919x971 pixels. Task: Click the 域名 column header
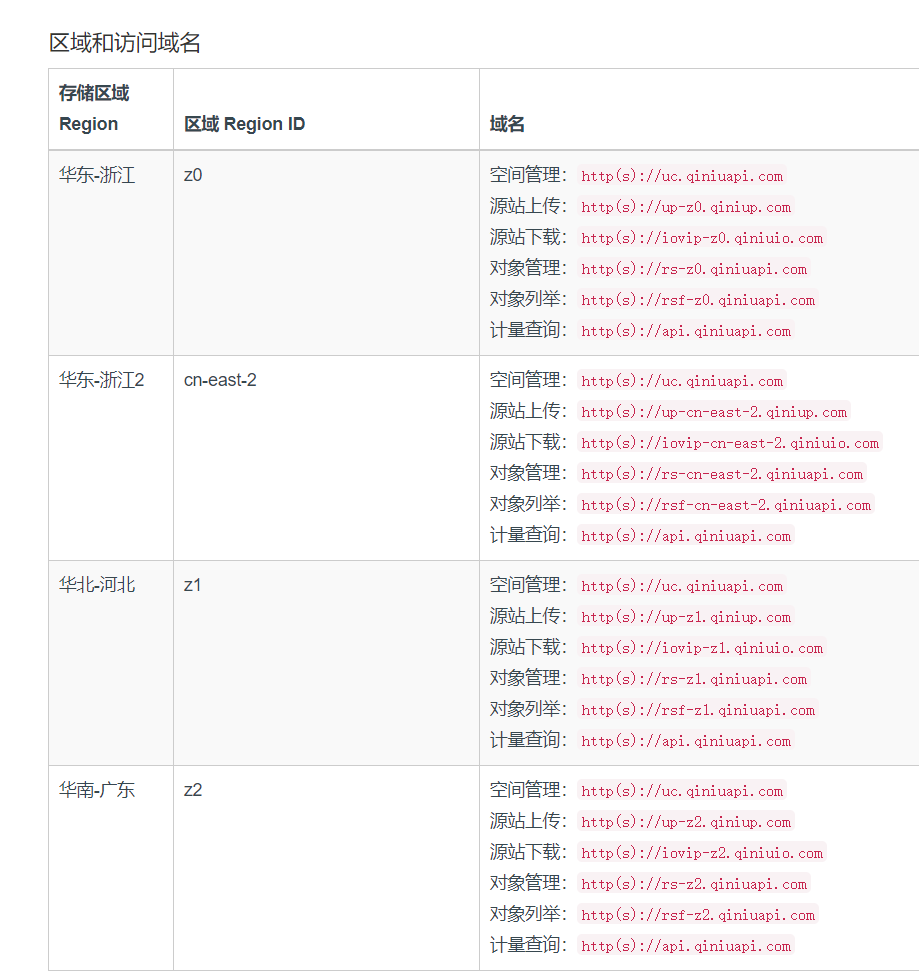507,124
